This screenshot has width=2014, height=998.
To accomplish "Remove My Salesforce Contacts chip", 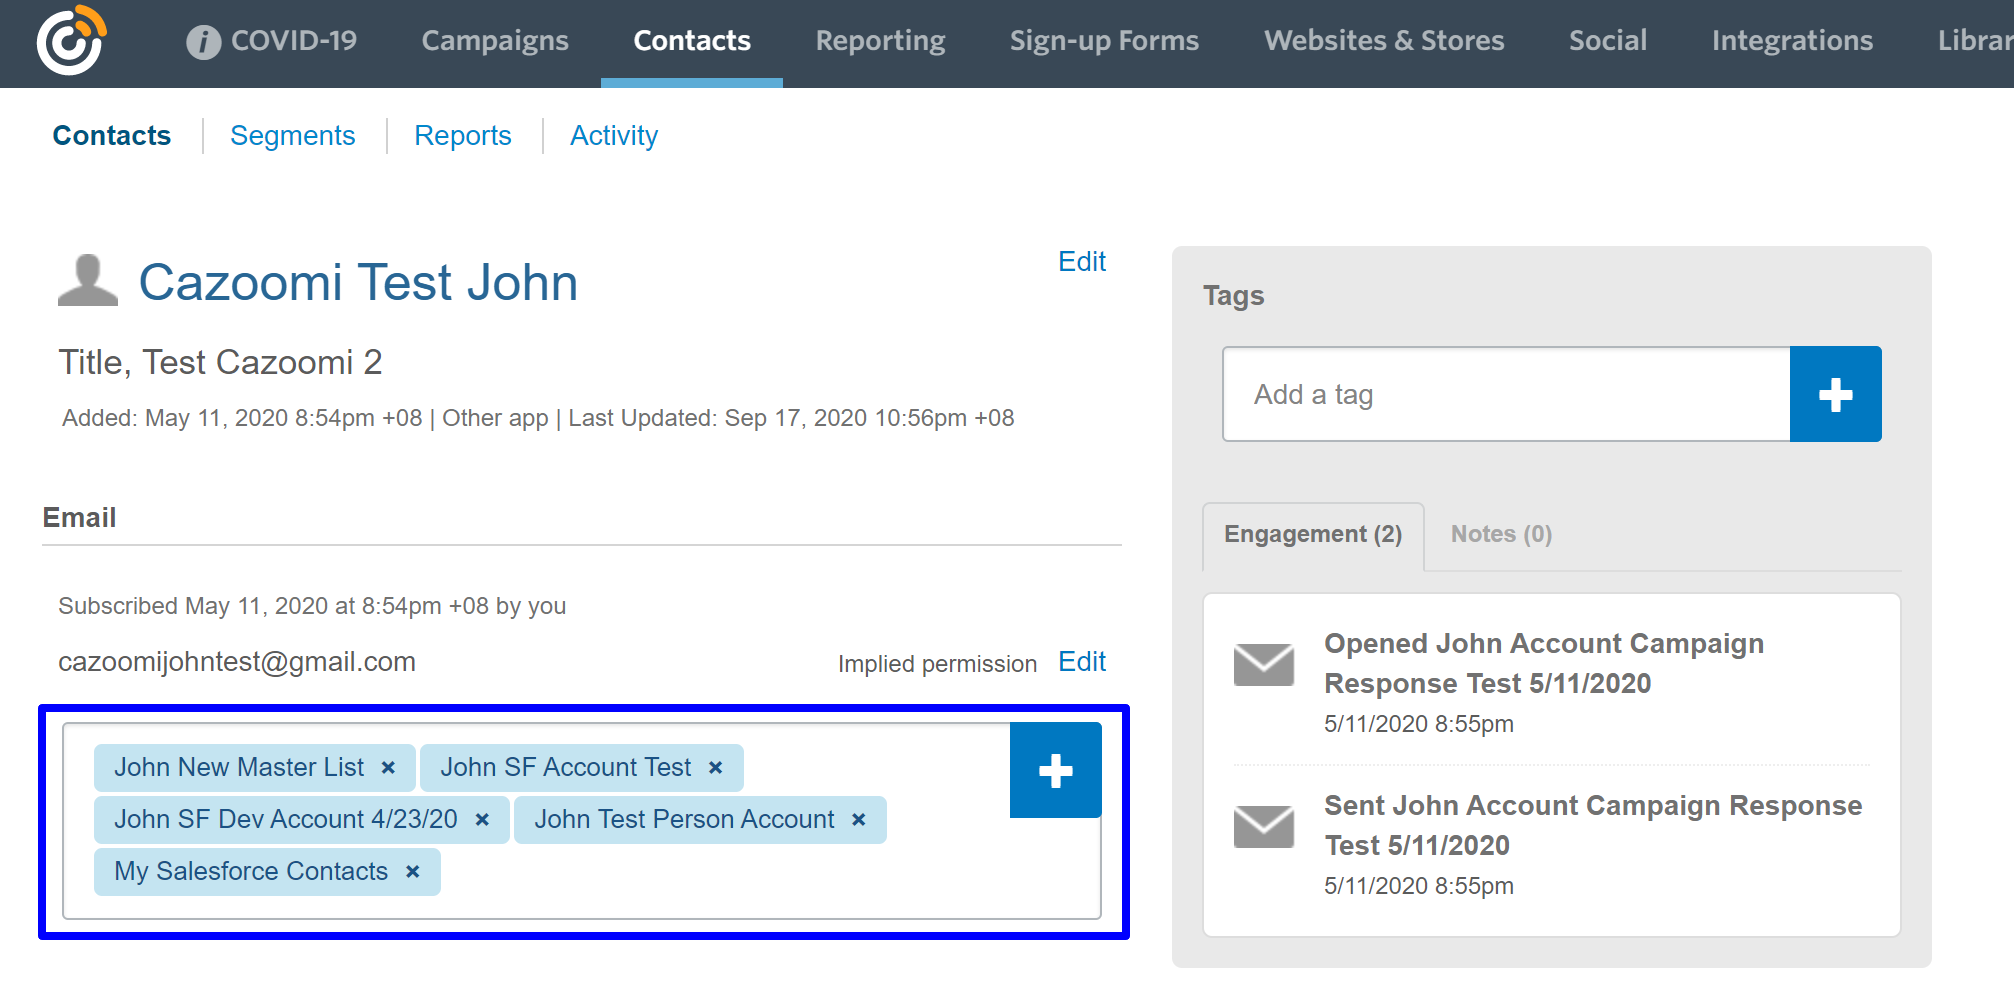I will click(x=412, y=872).
